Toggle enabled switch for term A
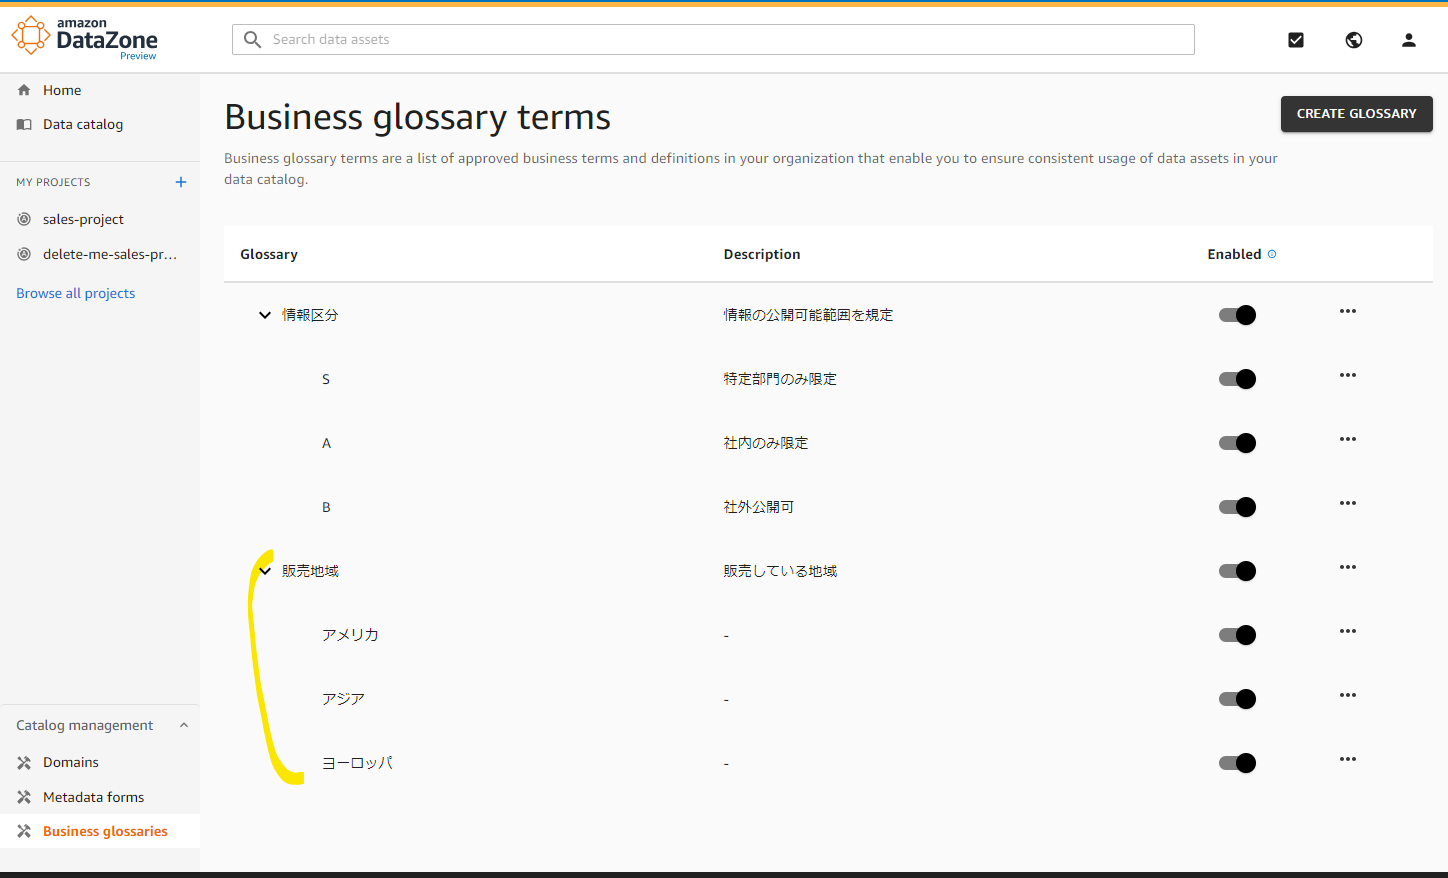This screenshot has height=878, width=1448. 1237,443
